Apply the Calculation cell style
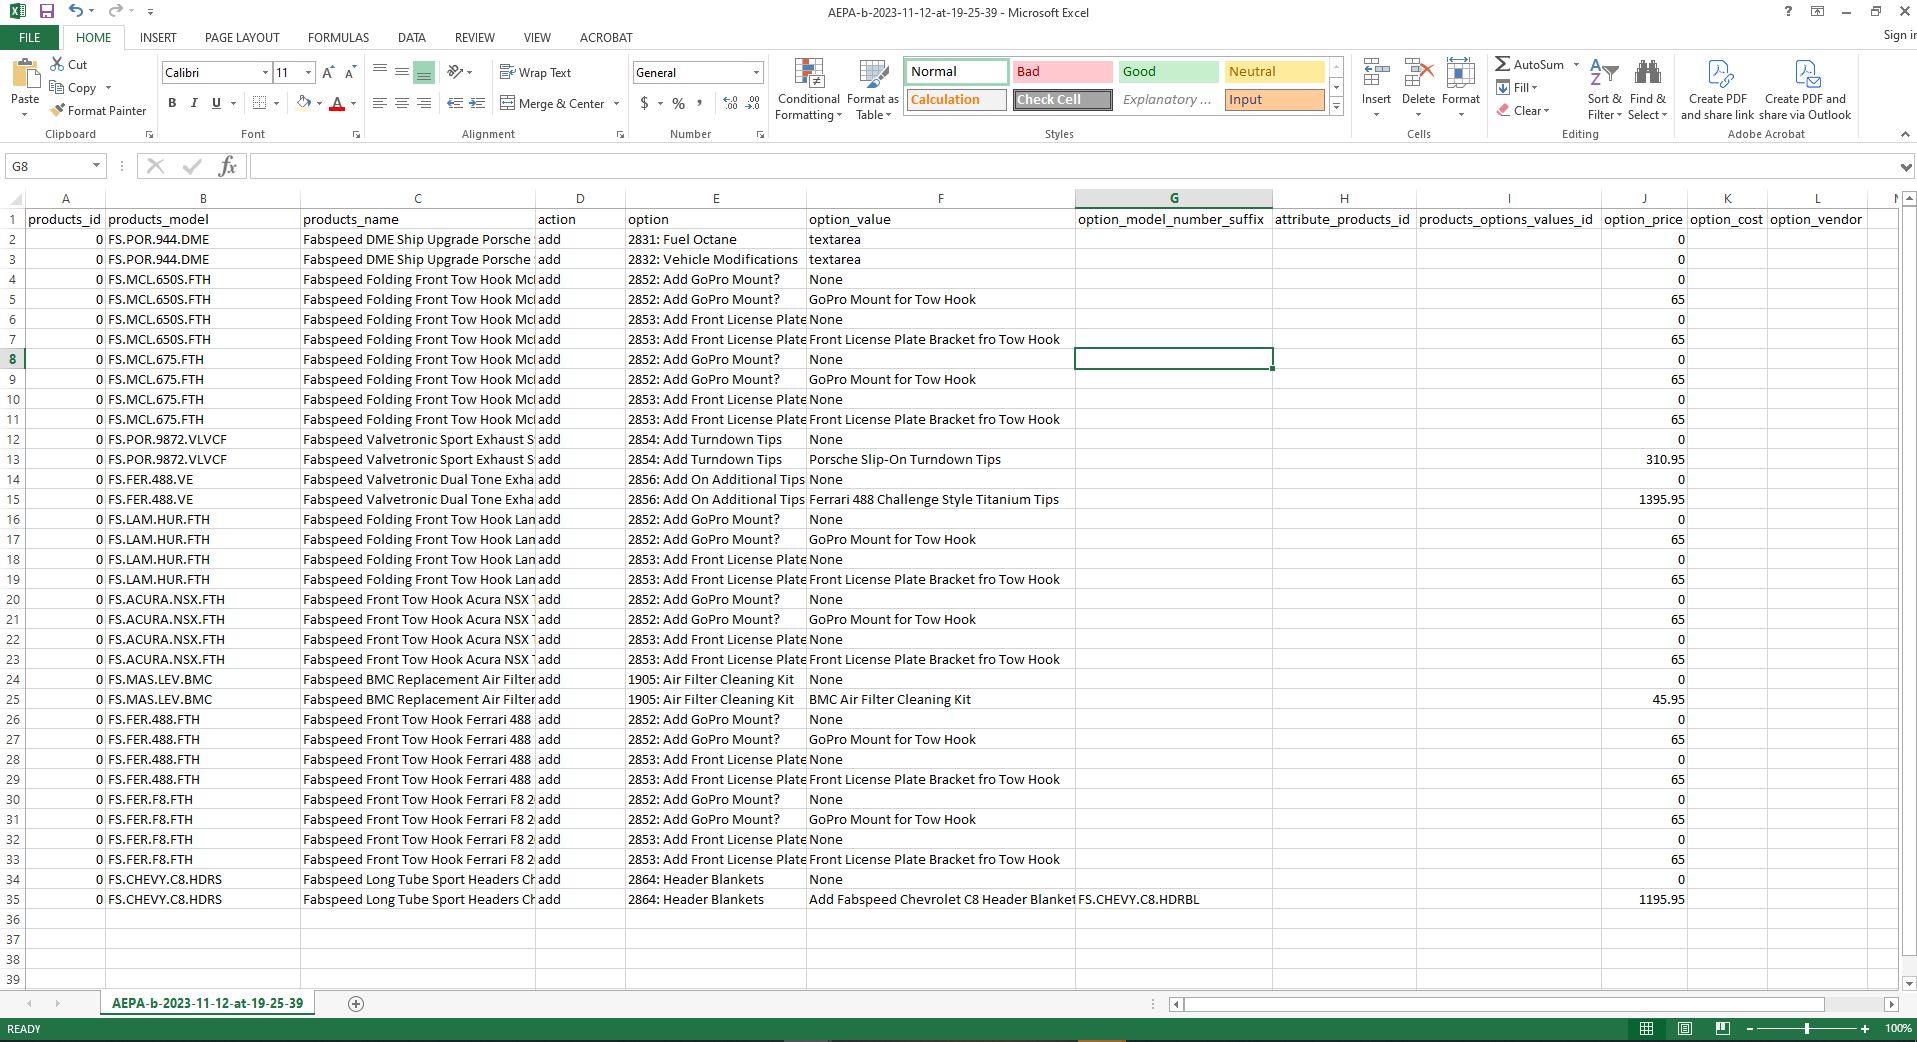The height and width of the screenshot is (1042, 1917). pos(957,100)
